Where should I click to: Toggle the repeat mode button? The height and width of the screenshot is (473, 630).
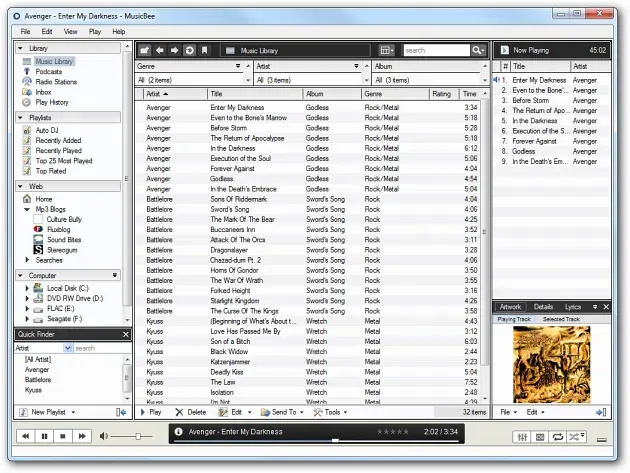tap(557, 436)
